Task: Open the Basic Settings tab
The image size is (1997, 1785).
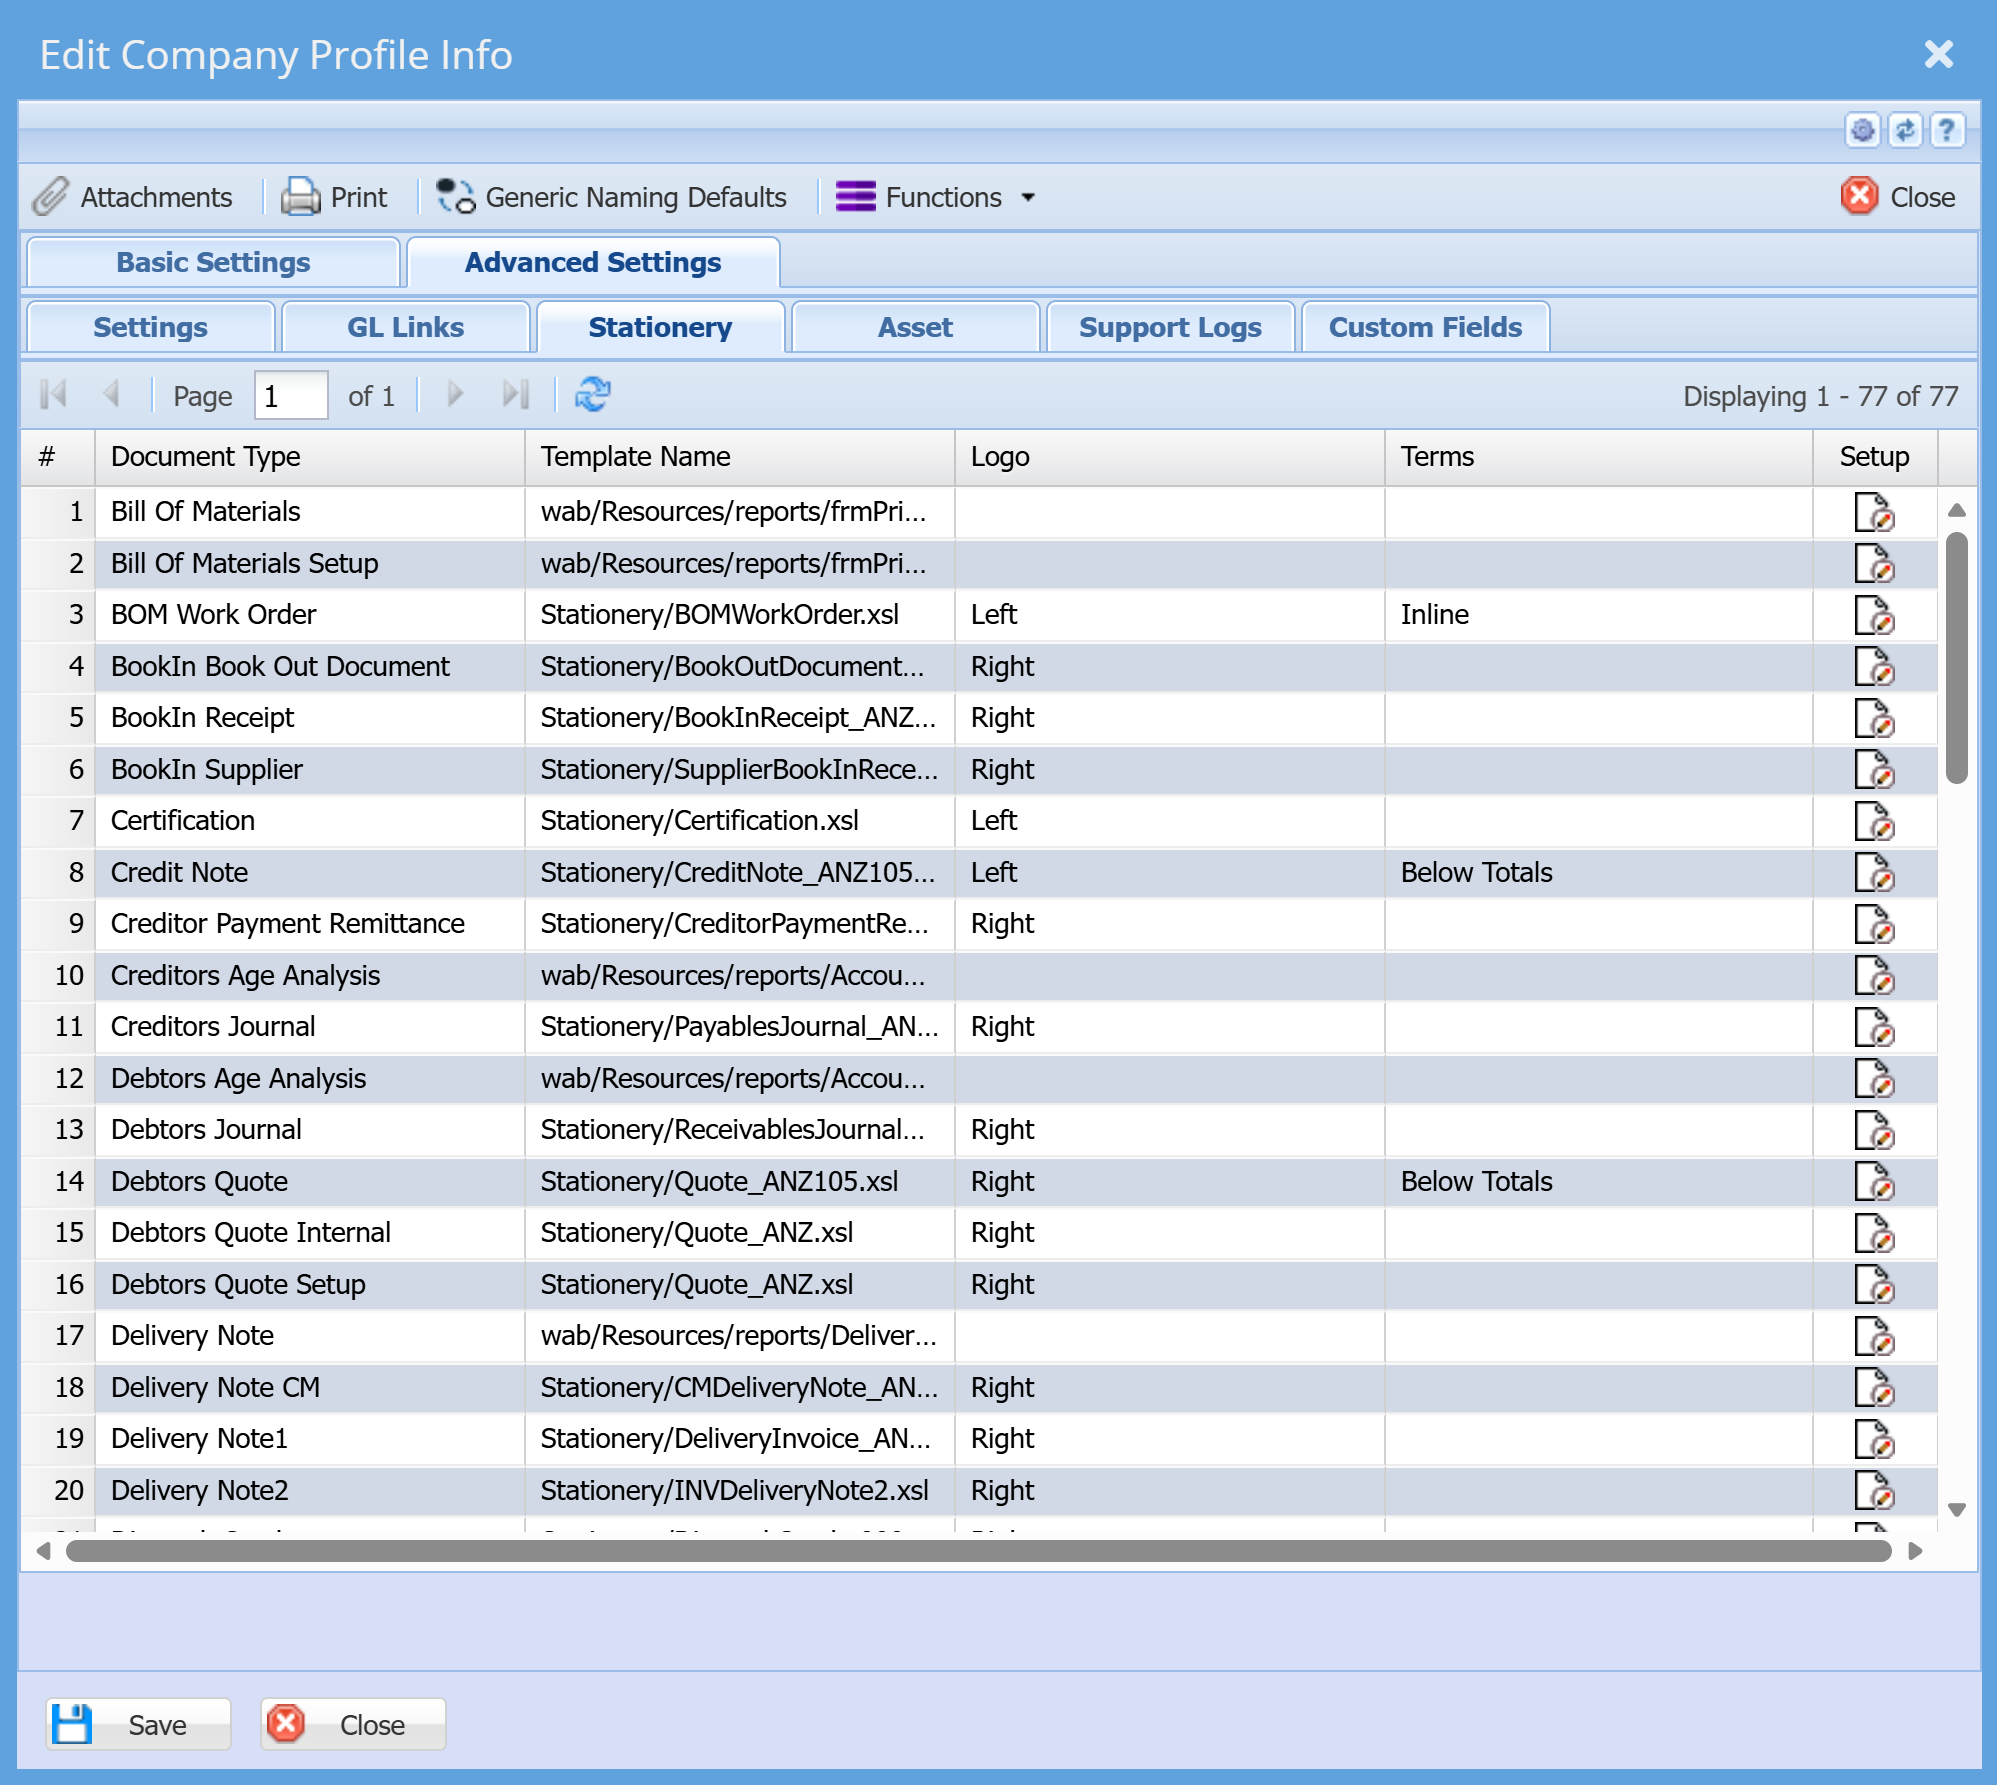Action: tap(213, 263)
